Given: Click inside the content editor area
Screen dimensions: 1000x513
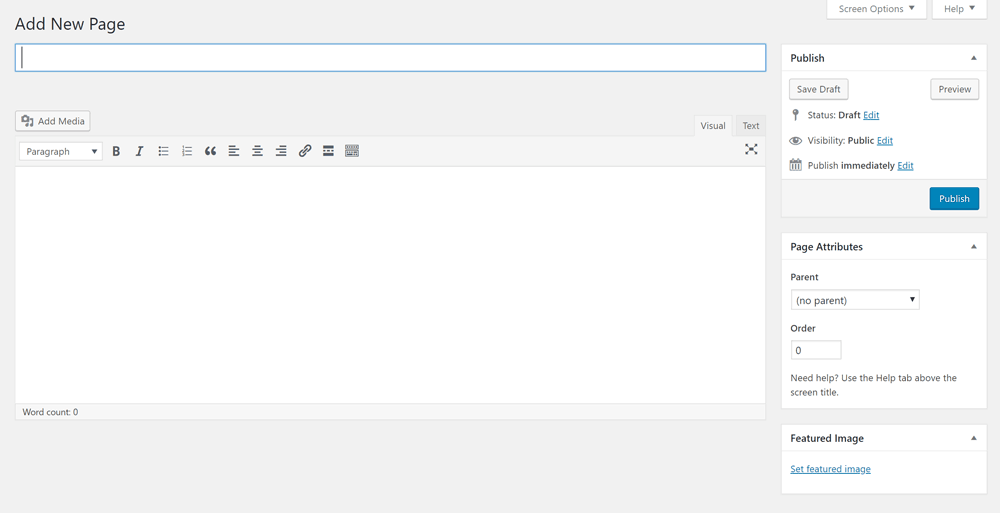Looking at the screenshot, I should tap(390, 285).
